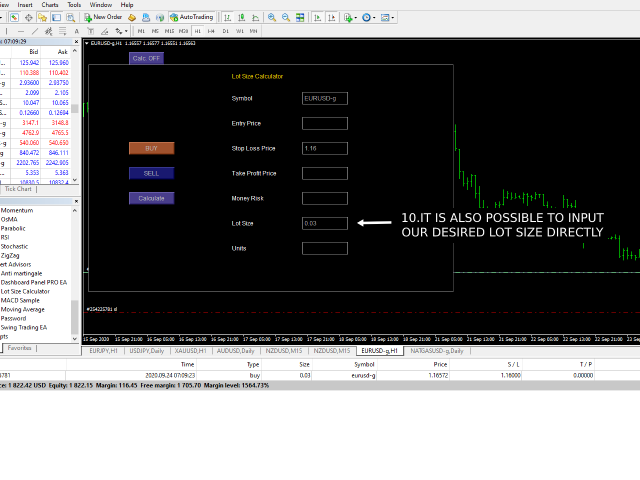Collapse chart title triangle near EURUSD-g,H1

(x=87, y=43)
